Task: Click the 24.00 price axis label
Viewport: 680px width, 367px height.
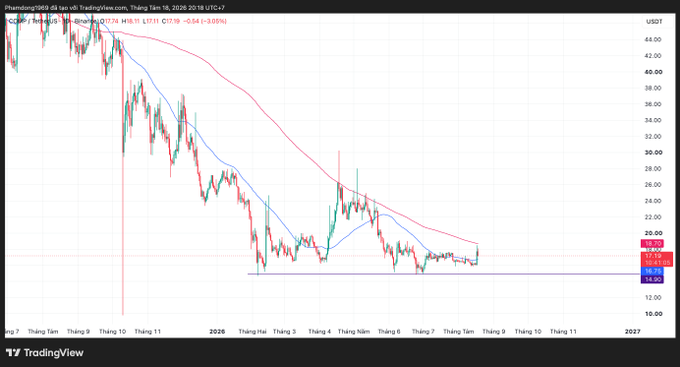Action: (x=653, y=201)
